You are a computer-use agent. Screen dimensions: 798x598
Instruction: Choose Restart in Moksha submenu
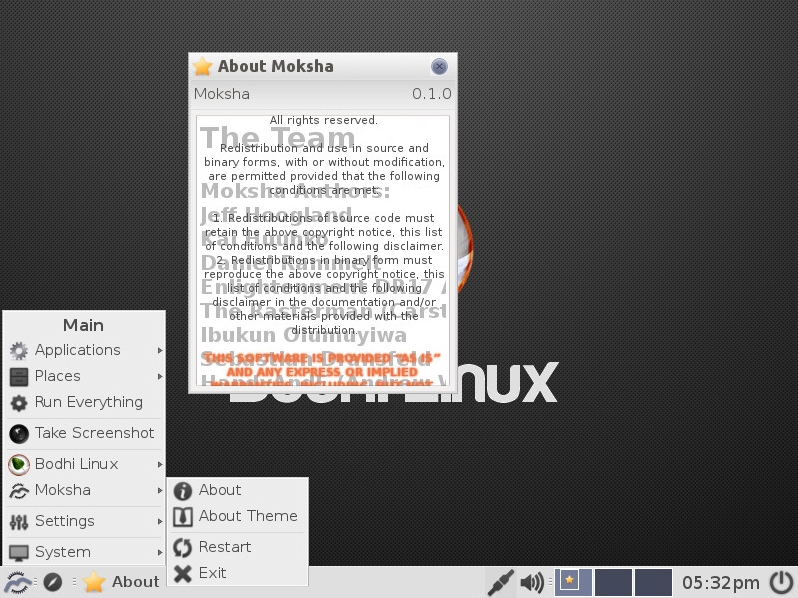click(238, 547)
